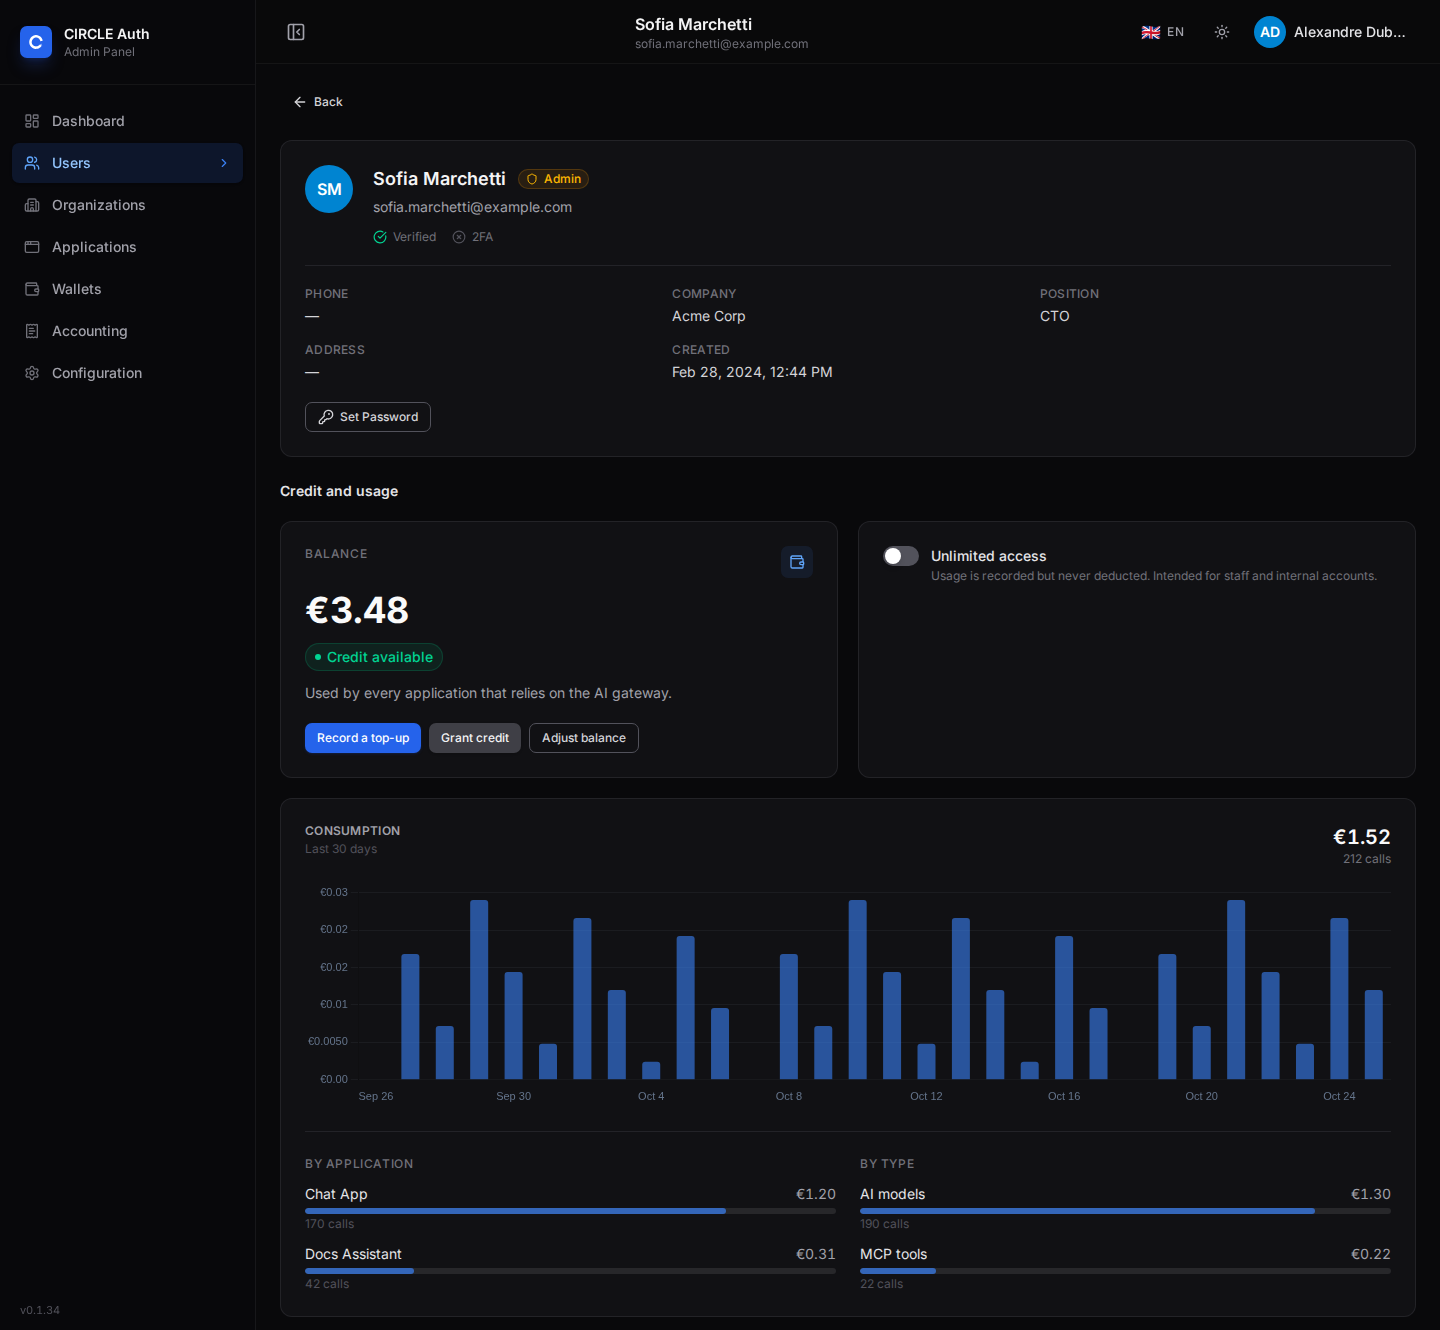1440x1330 pixels.
Task: Open Organizations page
Action: [x=127, y=205]
